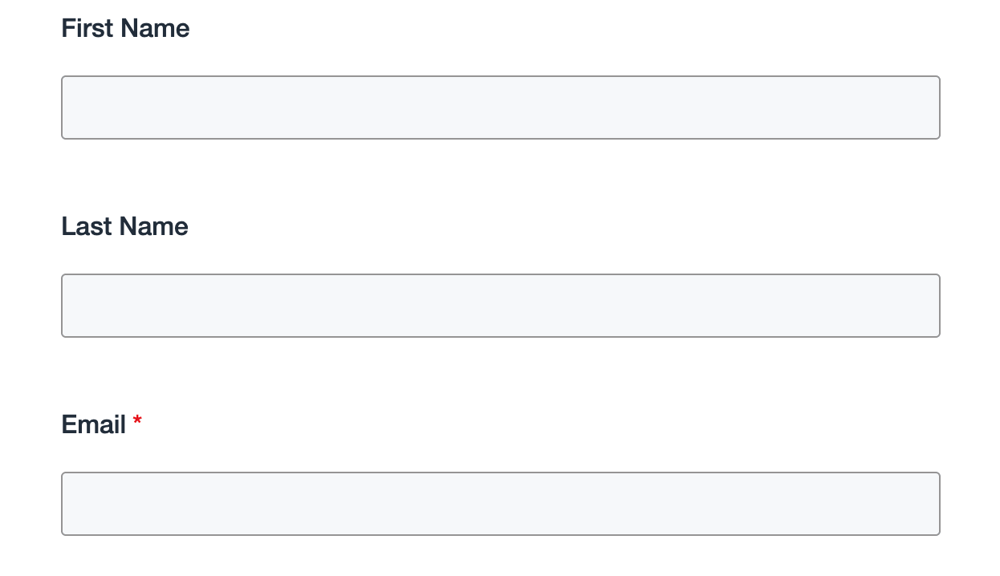Click the red required asterisk beside Email
This screenshot has height=576, width=1000.
[x=137, y=422]
